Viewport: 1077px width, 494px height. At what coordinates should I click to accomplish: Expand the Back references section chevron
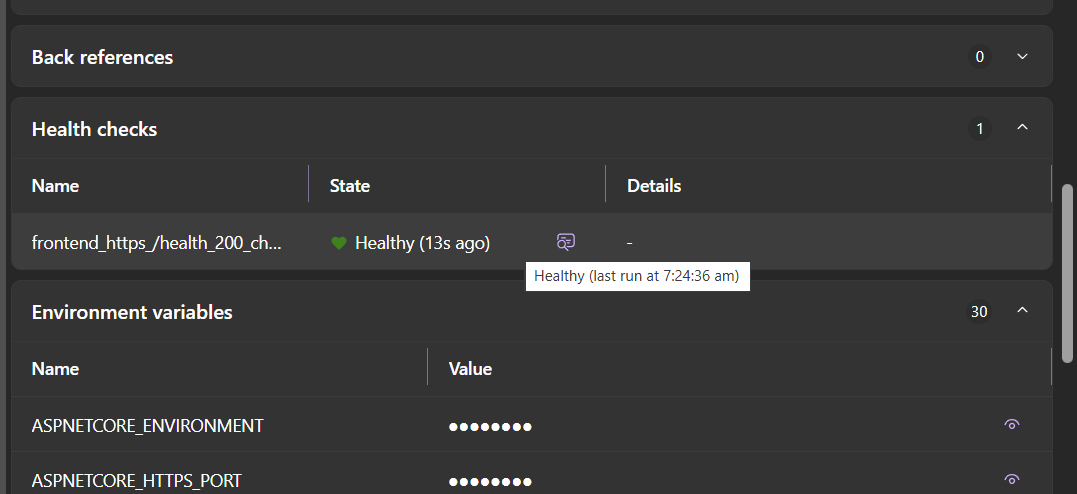coord(1022,57)
